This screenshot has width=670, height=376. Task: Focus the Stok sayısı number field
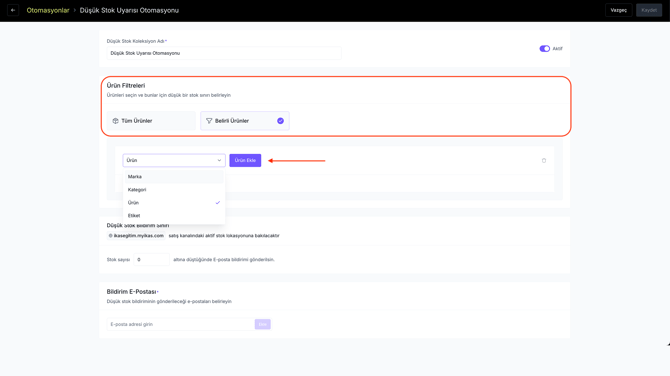pos(151,259)
